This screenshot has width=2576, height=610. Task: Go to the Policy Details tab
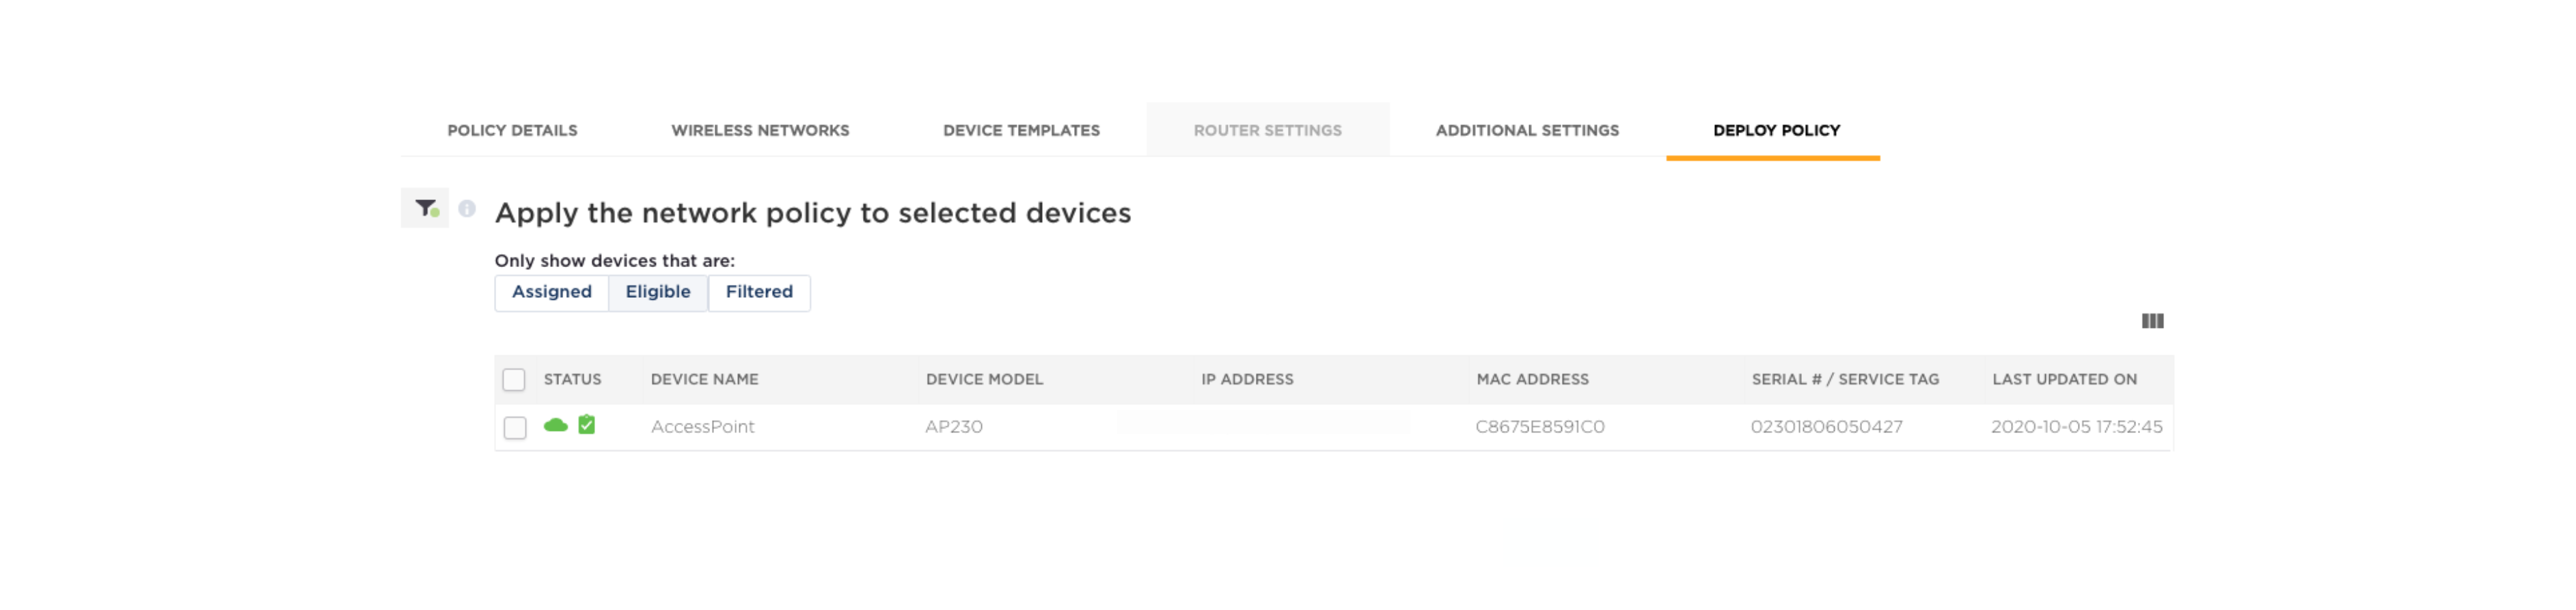click(512, 129)
